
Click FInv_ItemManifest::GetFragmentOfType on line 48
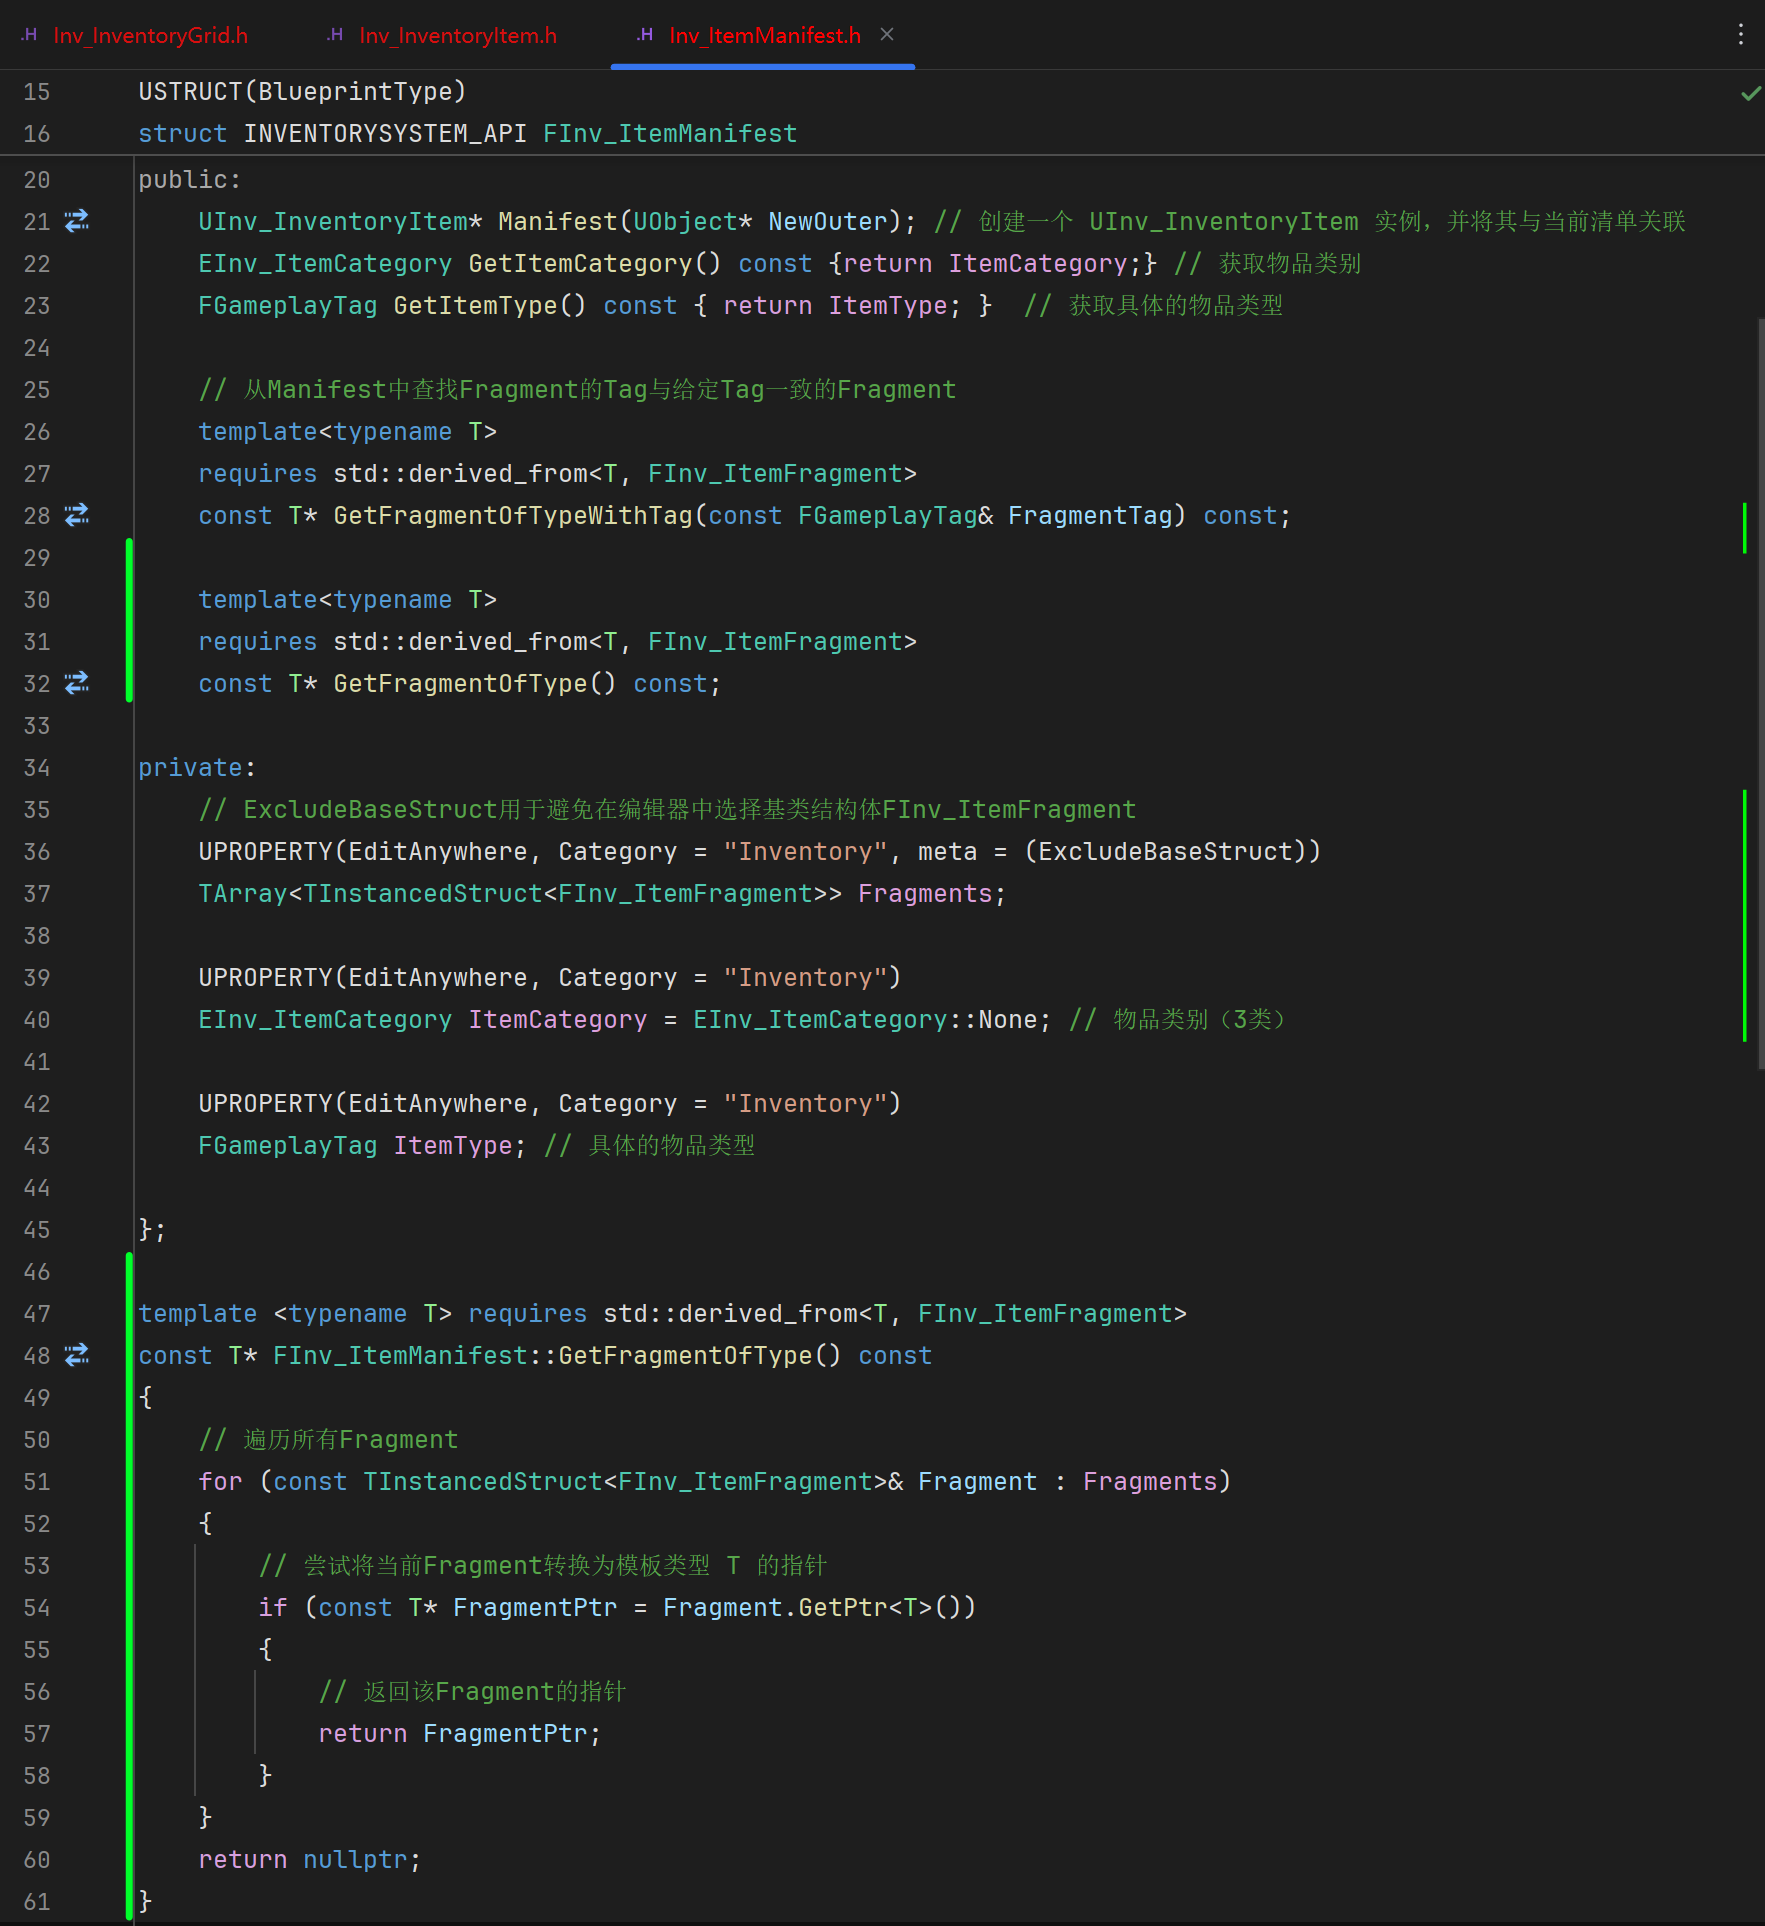click(543, 1356)
